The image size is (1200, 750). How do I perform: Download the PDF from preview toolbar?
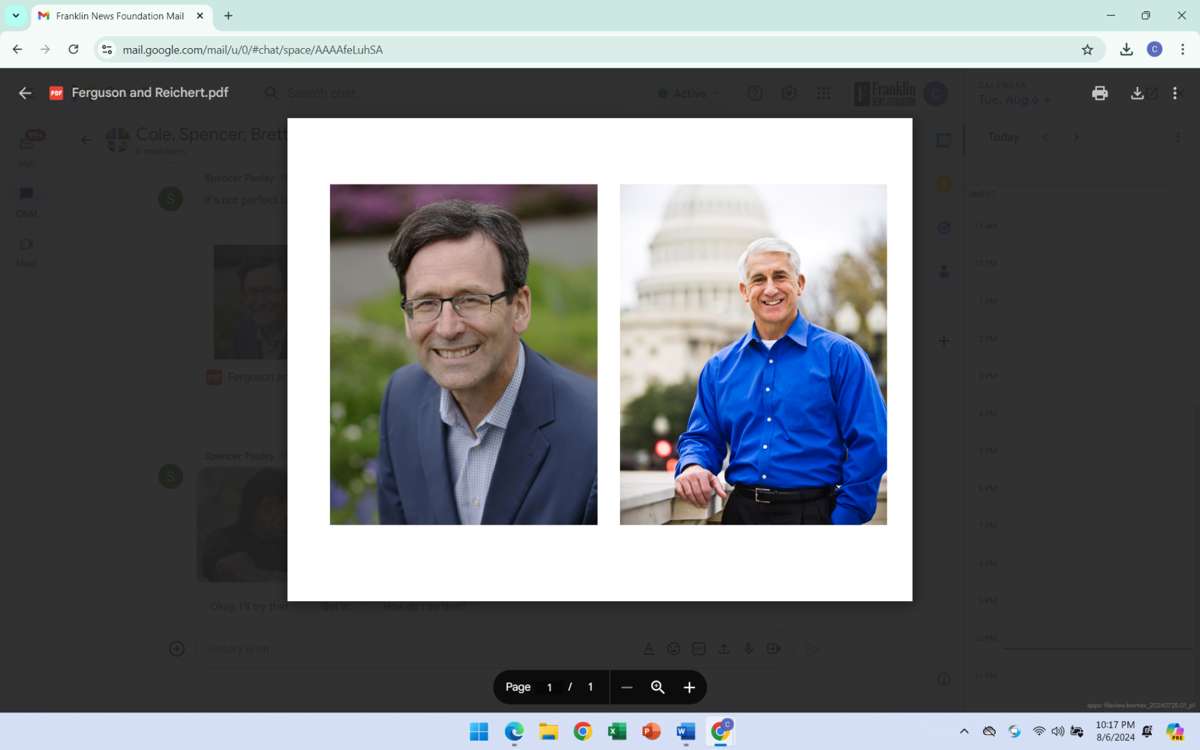click(x=1137, y=93)
